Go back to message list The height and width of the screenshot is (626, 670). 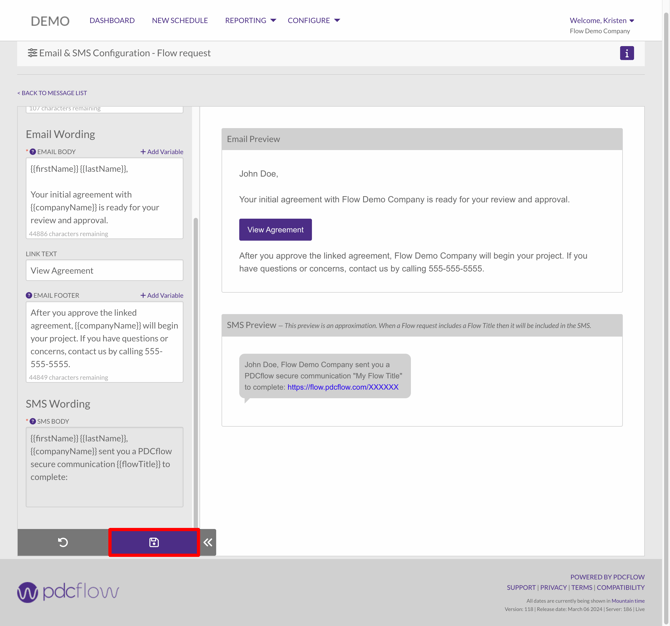click(x=52, y=93)
